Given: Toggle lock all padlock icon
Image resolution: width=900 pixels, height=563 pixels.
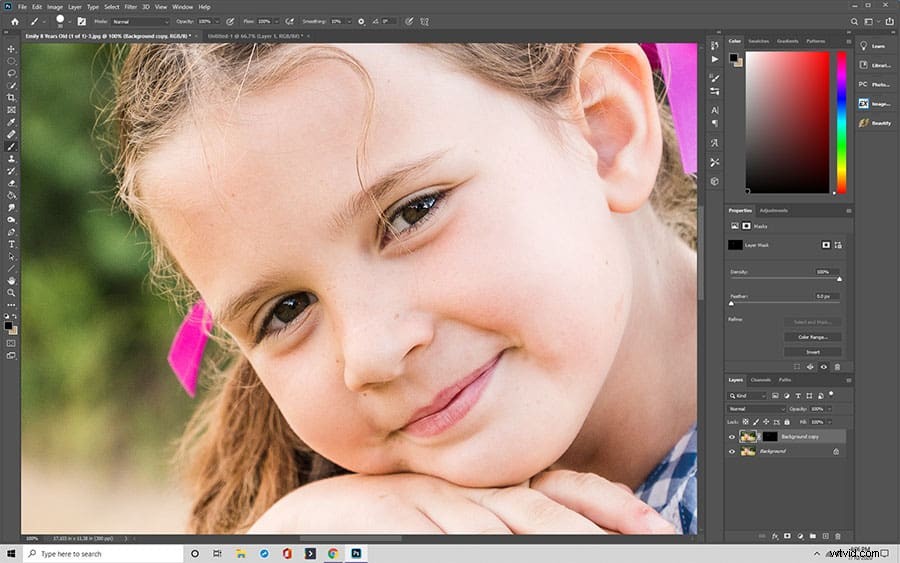Looking at the screenshot, I should pos(787,422).
